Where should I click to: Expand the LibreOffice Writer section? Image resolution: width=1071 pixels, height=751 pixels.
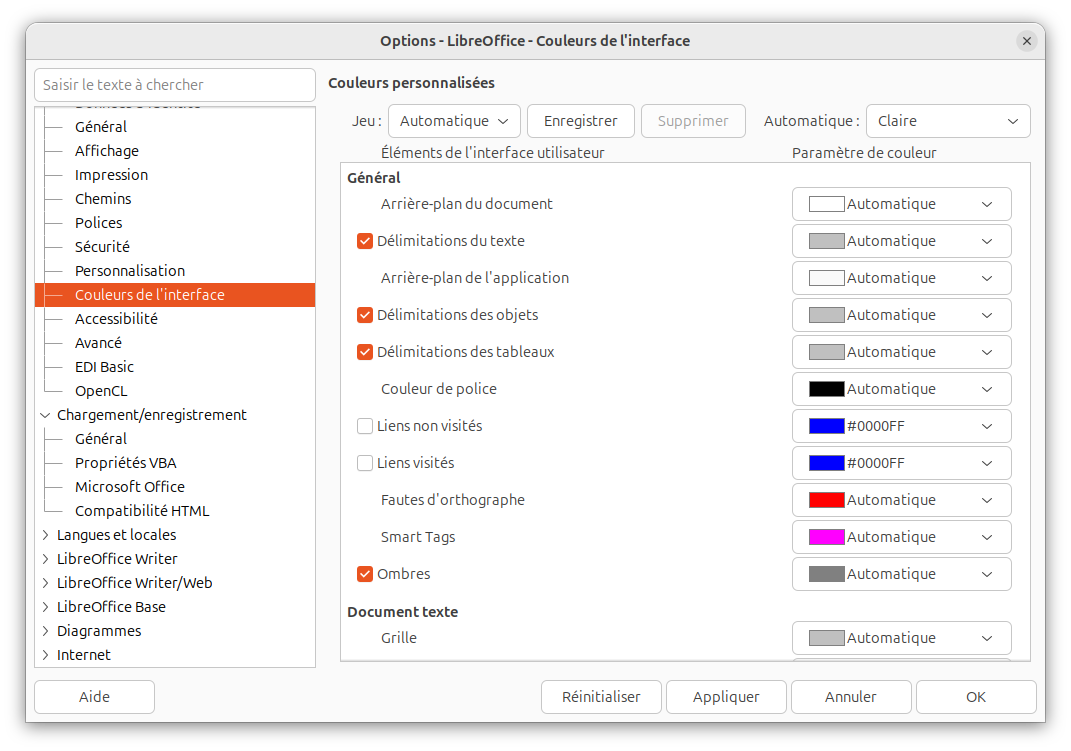[x=45, y=558]
